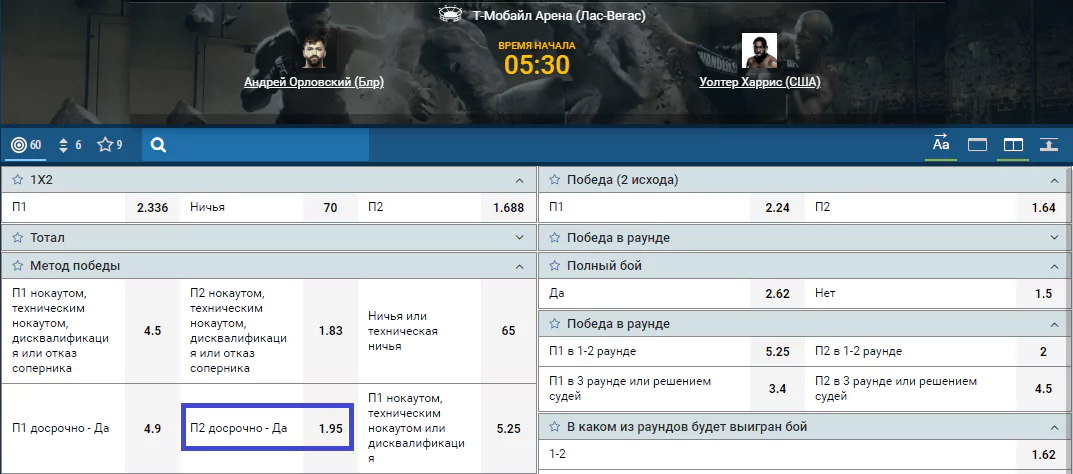Open the 60 markets target tab
The image size is (1073, 474).
tap(27, 145)
